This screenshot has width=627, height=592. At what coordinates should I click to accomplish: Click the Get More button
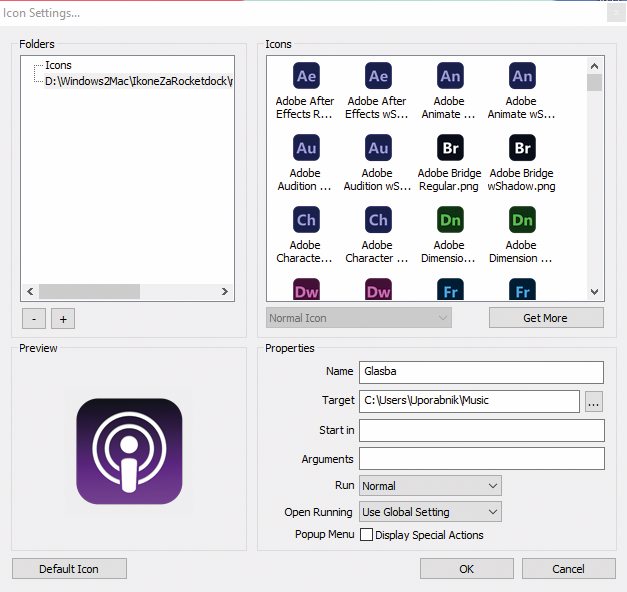546,318
